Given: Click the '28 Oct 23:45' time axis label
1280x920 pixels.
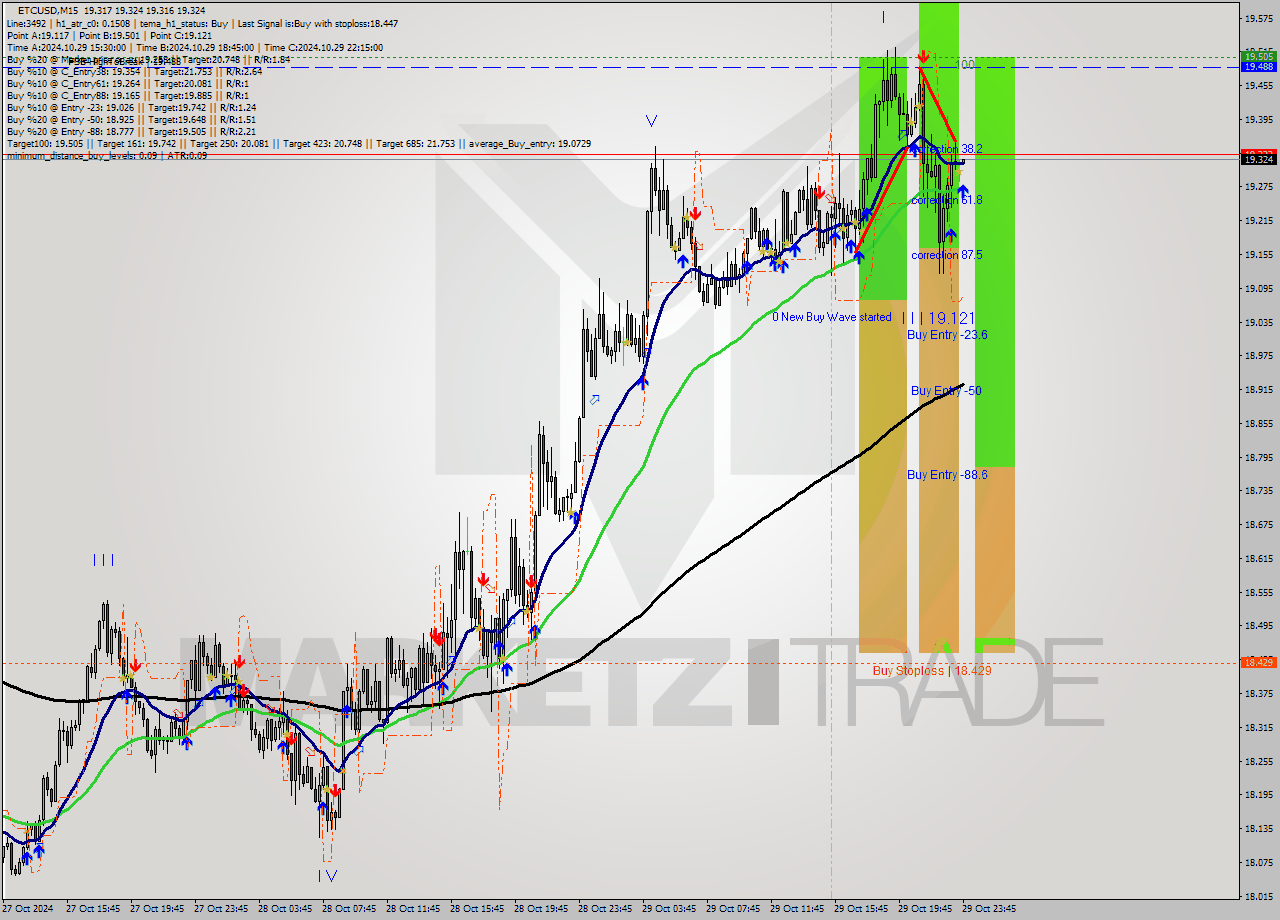Looking at the screenshot, I should click(x=605, y=909).
